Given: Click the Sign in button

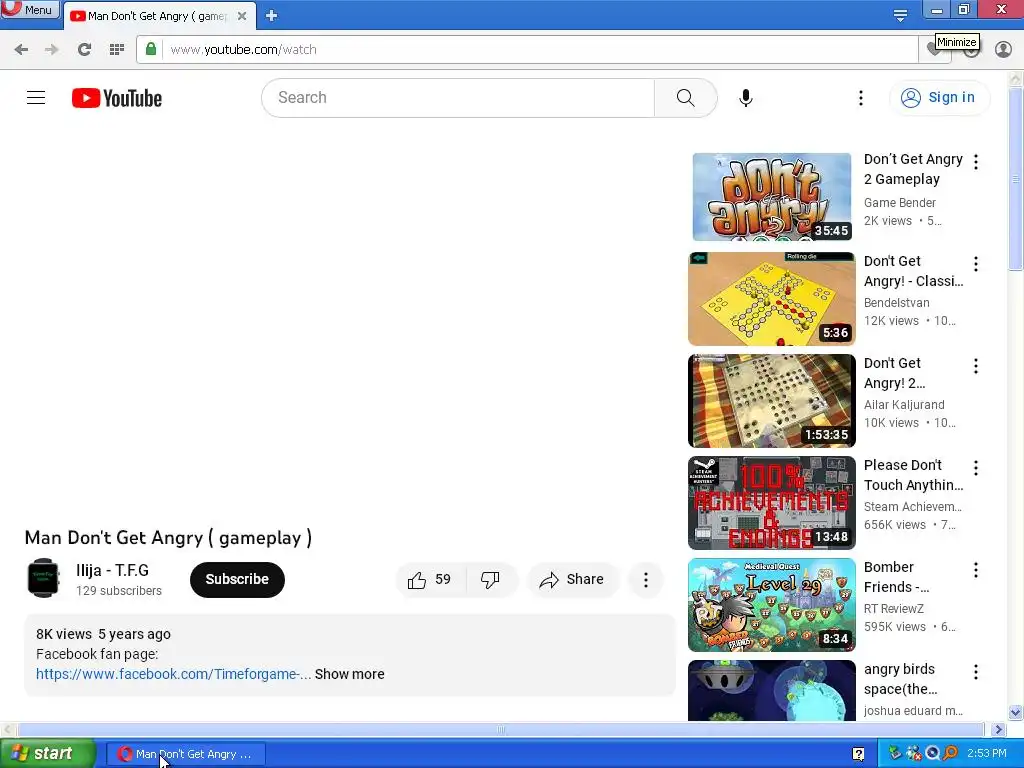Looking at the screenshot, I should pyautogui.click(x=939, y=98).
